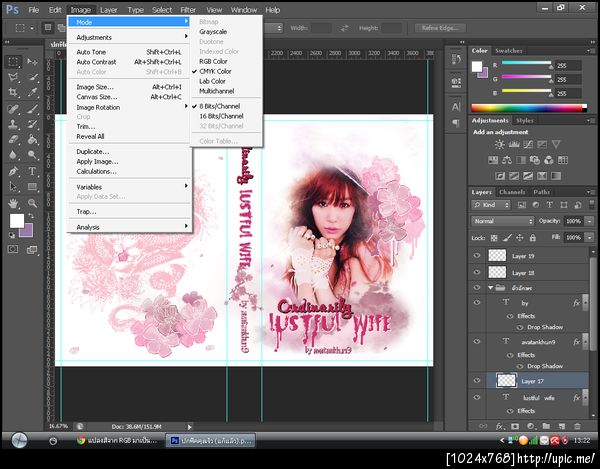Select the History Brush tool
Image resolution: width=600 pixels, height=469 pixels.
click(x=32, y=124)
